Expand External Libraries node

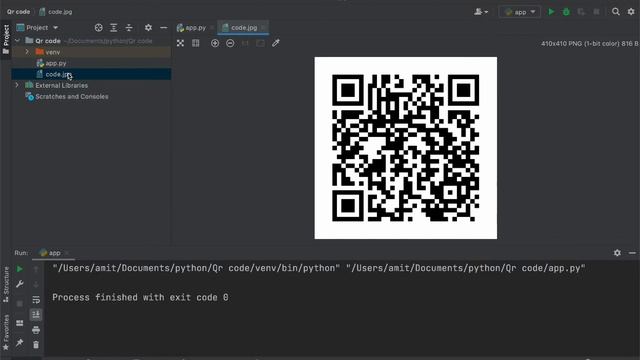coord(17,85)
